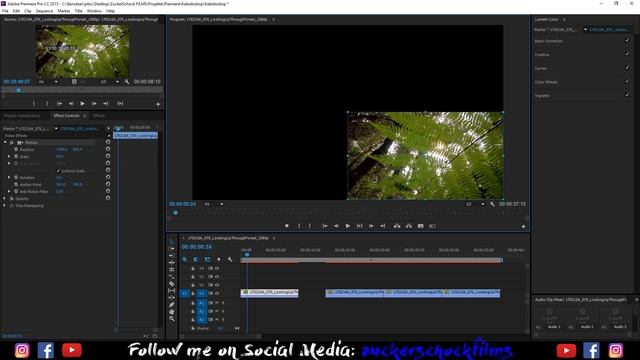The width and height of the screenshot is (640, 360).
Task: Step back one frame in Program monitor
Action: tap(336, 226)
